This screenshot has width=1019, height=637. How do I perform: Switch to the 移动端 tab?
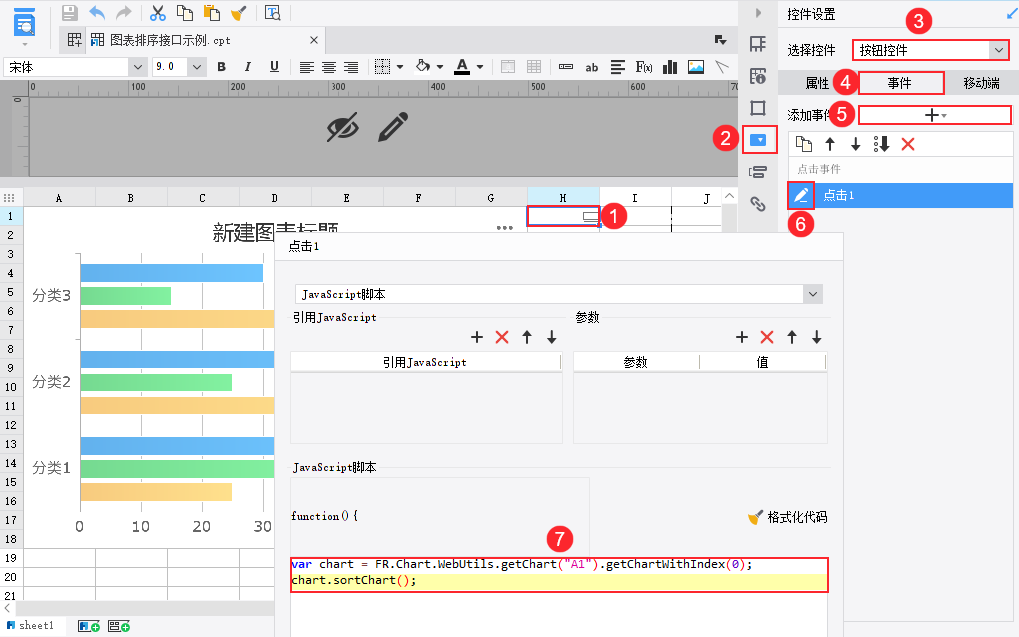point(981,83)
